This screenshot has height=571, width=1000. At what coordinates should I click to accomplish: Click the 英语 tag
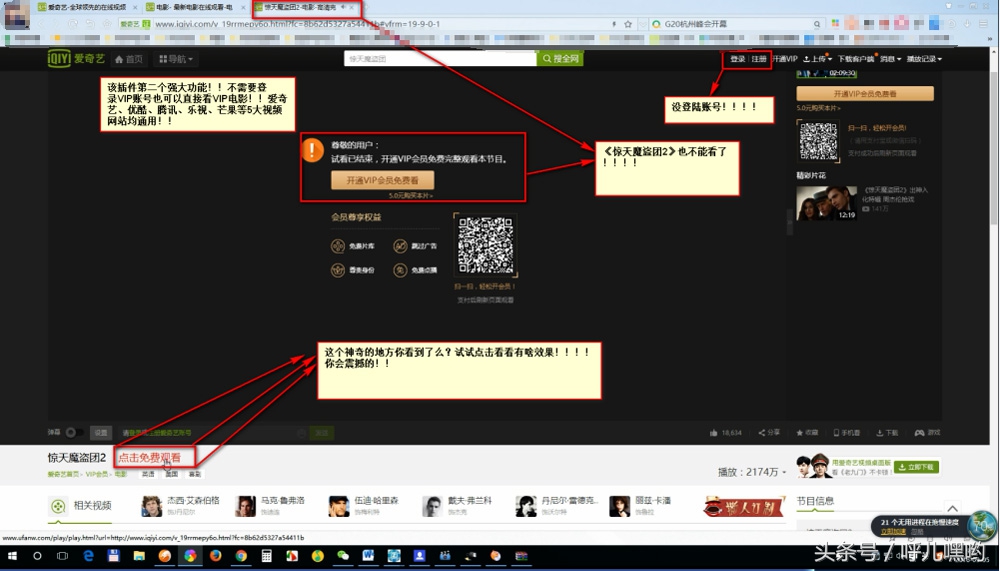[148, 474]
